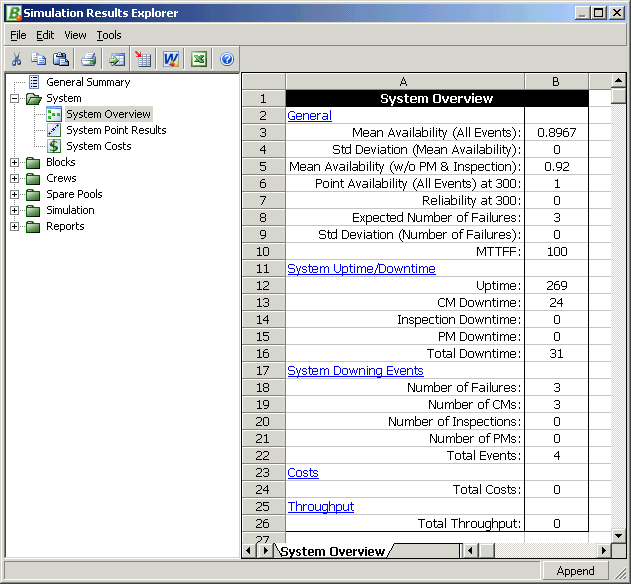The image size is (631, 584).
Task: Click the Reports folder icon
Action: click(x=33, y=227)
